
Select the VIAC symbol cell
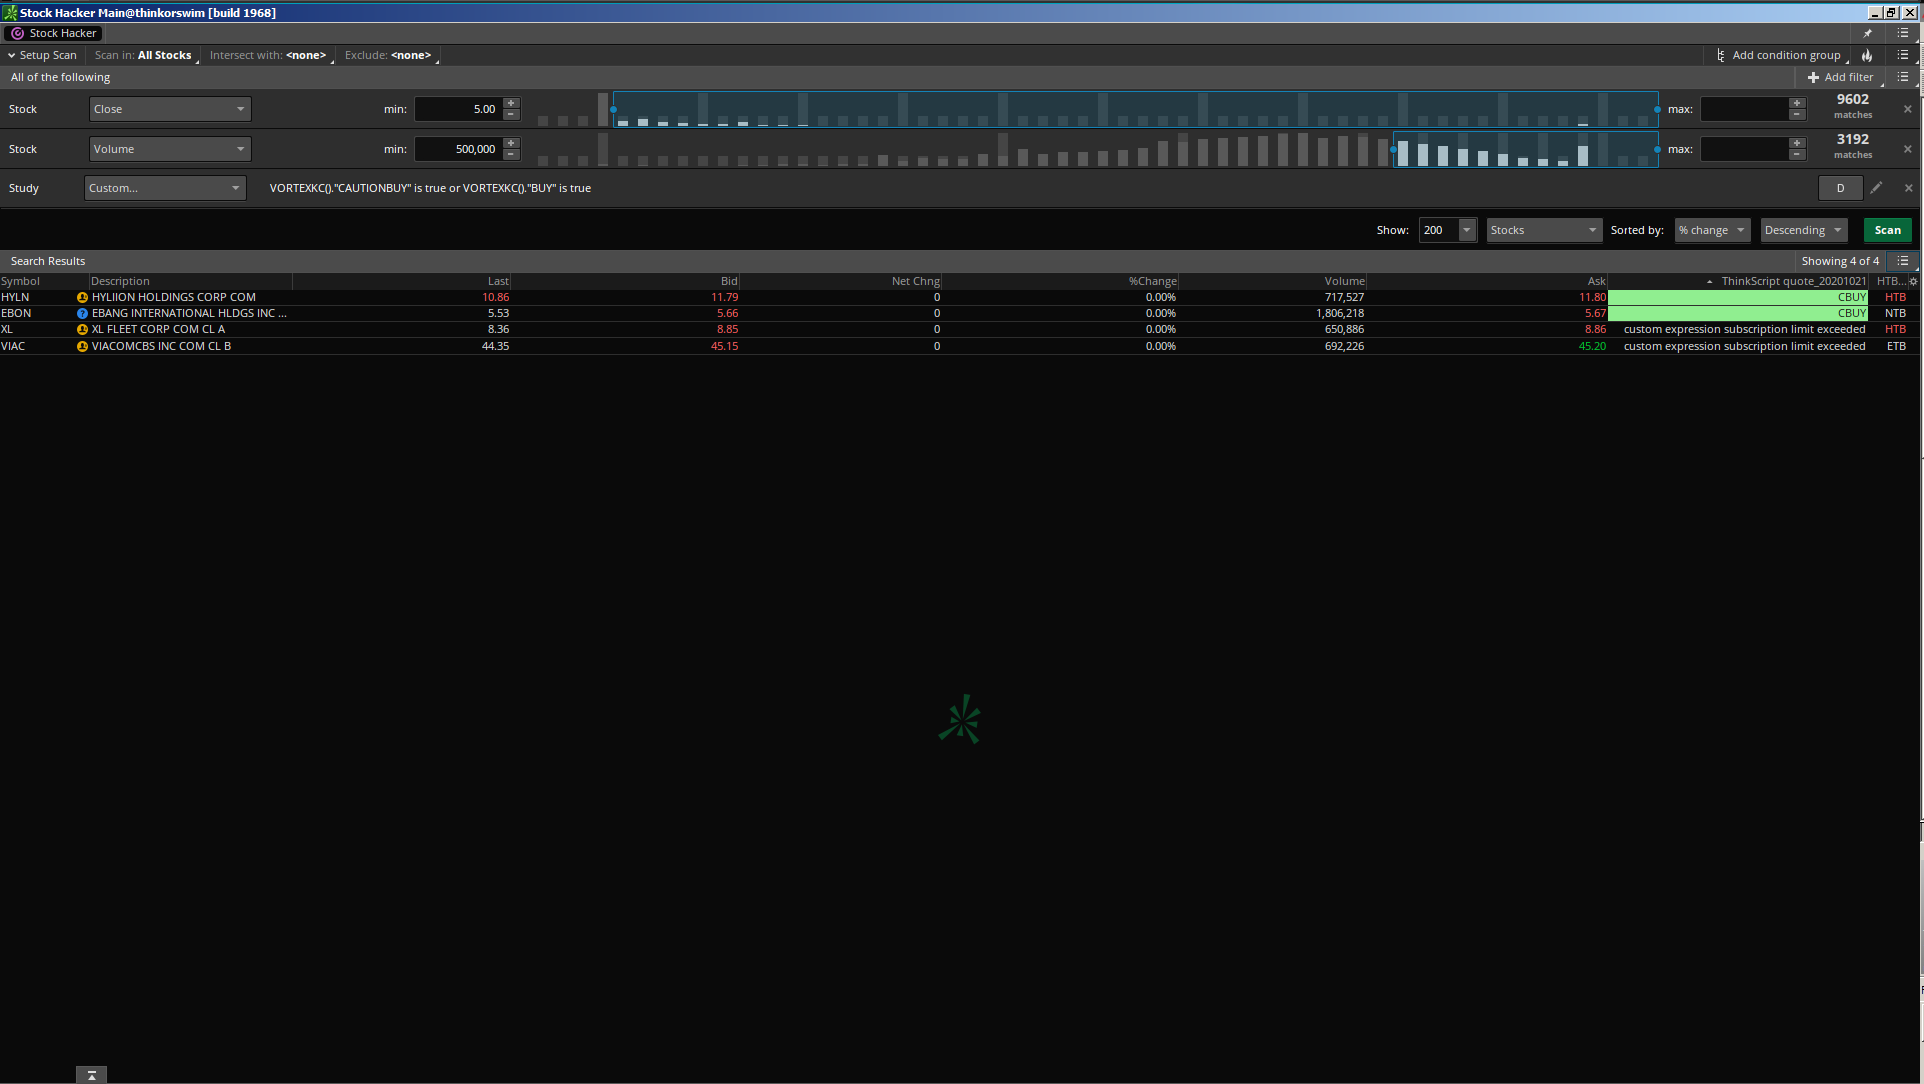pos(13,346)
